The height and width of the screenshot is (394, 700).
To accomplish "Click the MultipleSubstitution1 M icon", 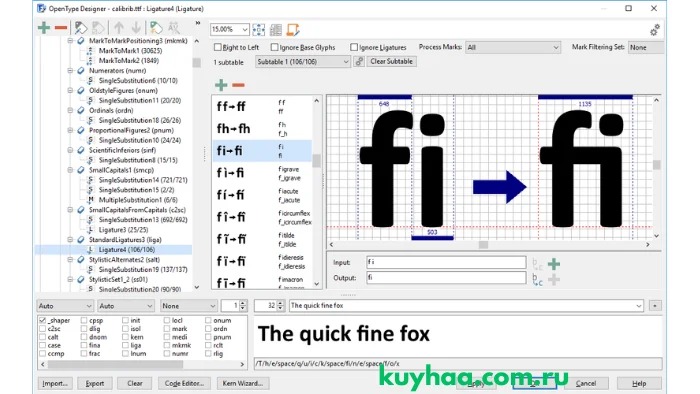I will [91, 200].
